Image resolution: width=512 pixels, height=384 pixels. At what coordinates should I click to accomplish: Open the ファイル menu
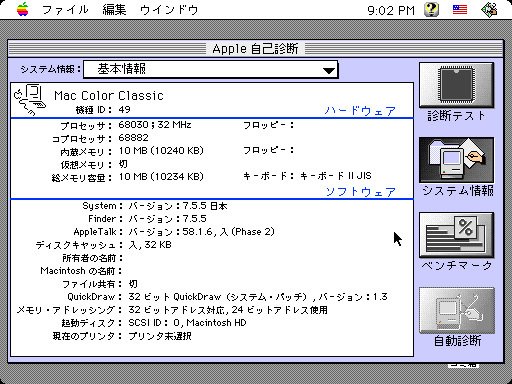(x=65, y=10)
